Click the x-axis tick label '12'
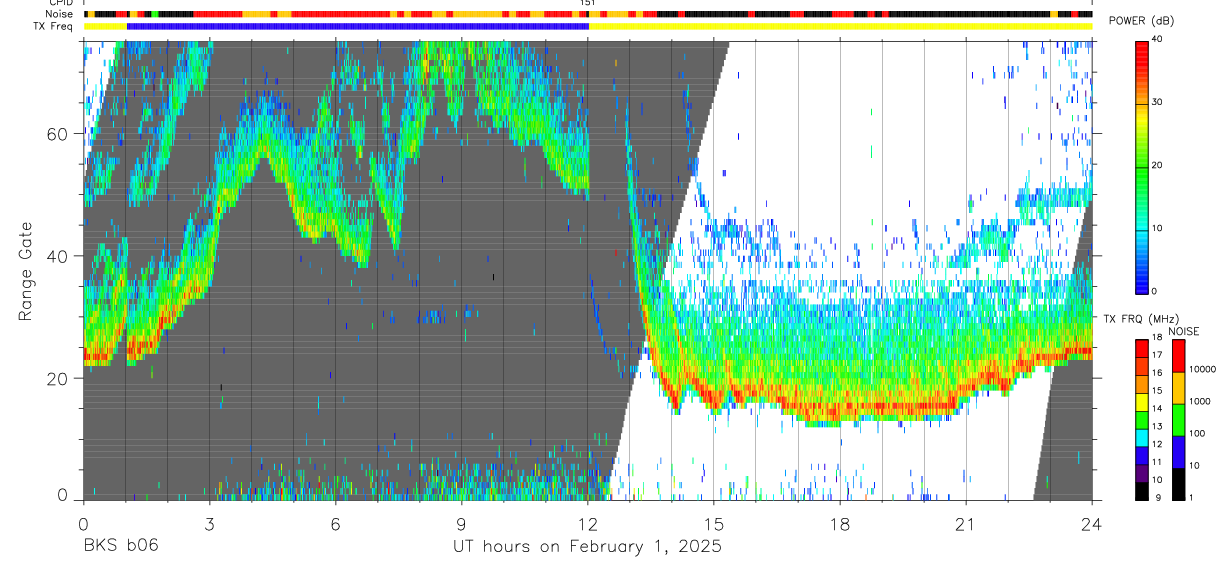This screenshot has width=1228, height=567. tap(588, 523)
